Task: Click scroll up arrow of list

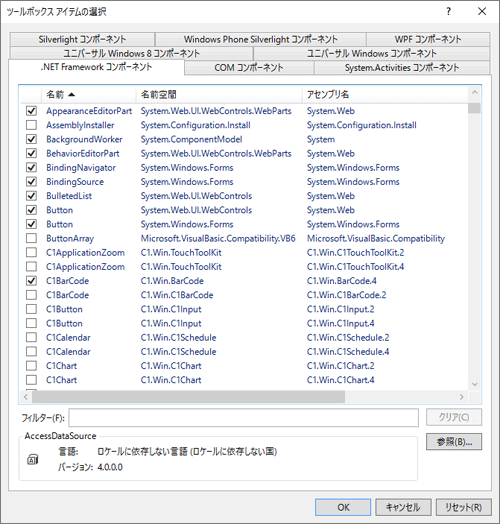Action: [474, 92]
